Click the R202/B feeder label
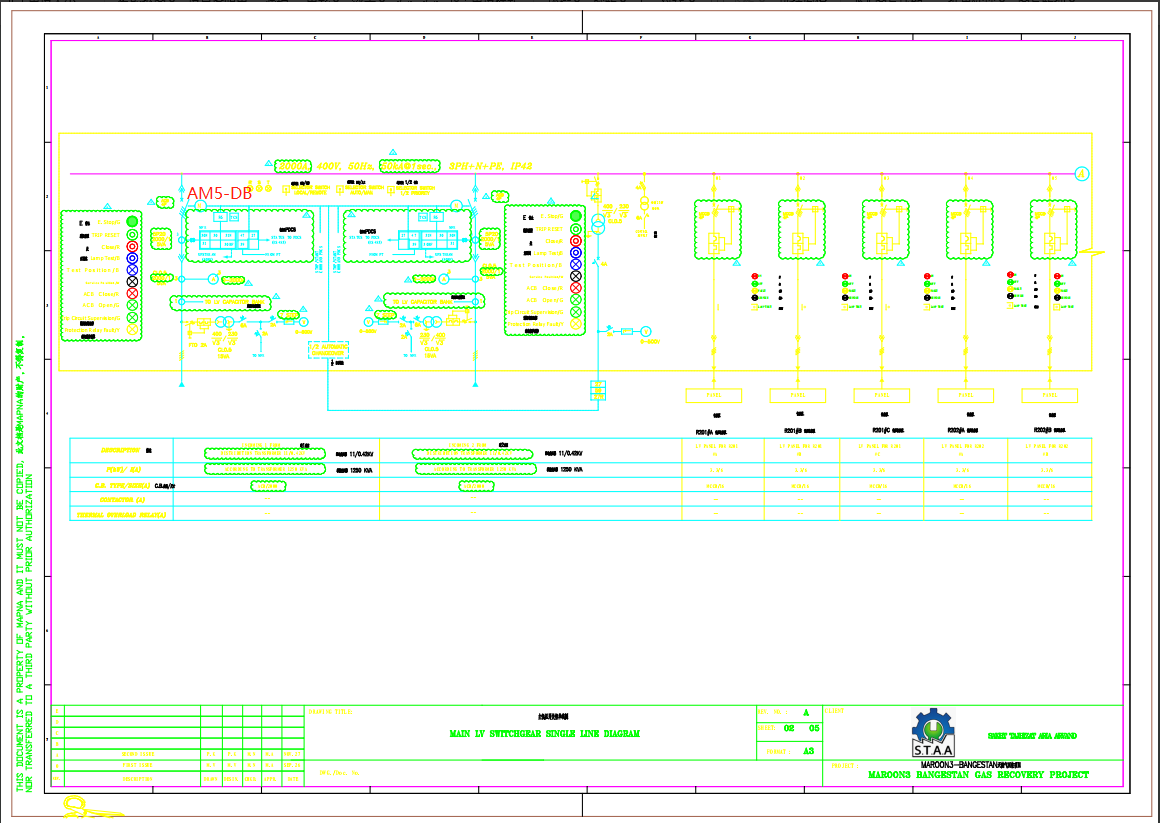 (x=1050, y=430)
